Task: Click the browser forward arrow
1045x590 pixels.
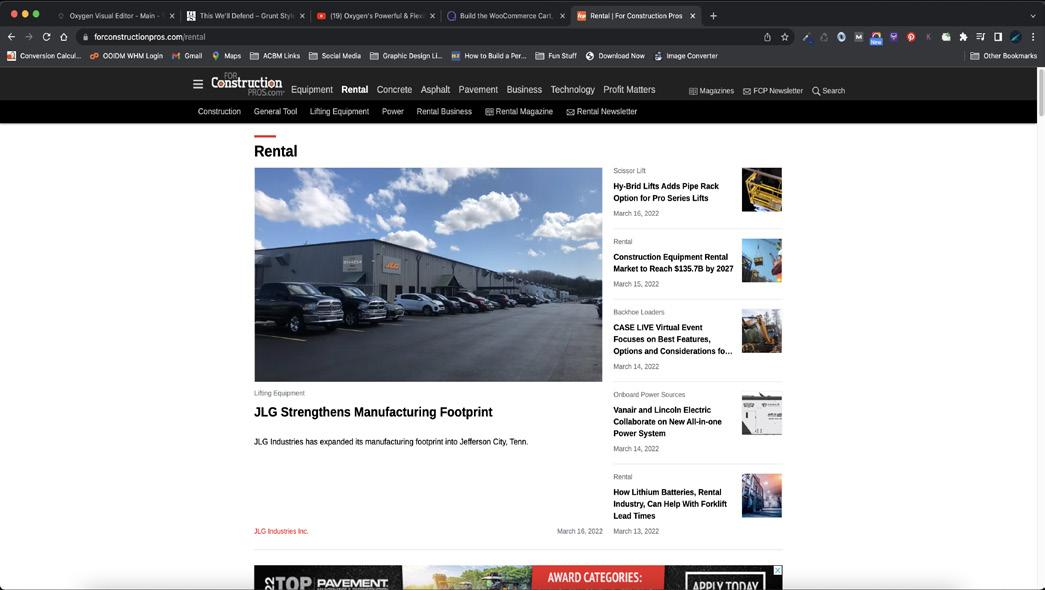Action: tap(29, 37)
